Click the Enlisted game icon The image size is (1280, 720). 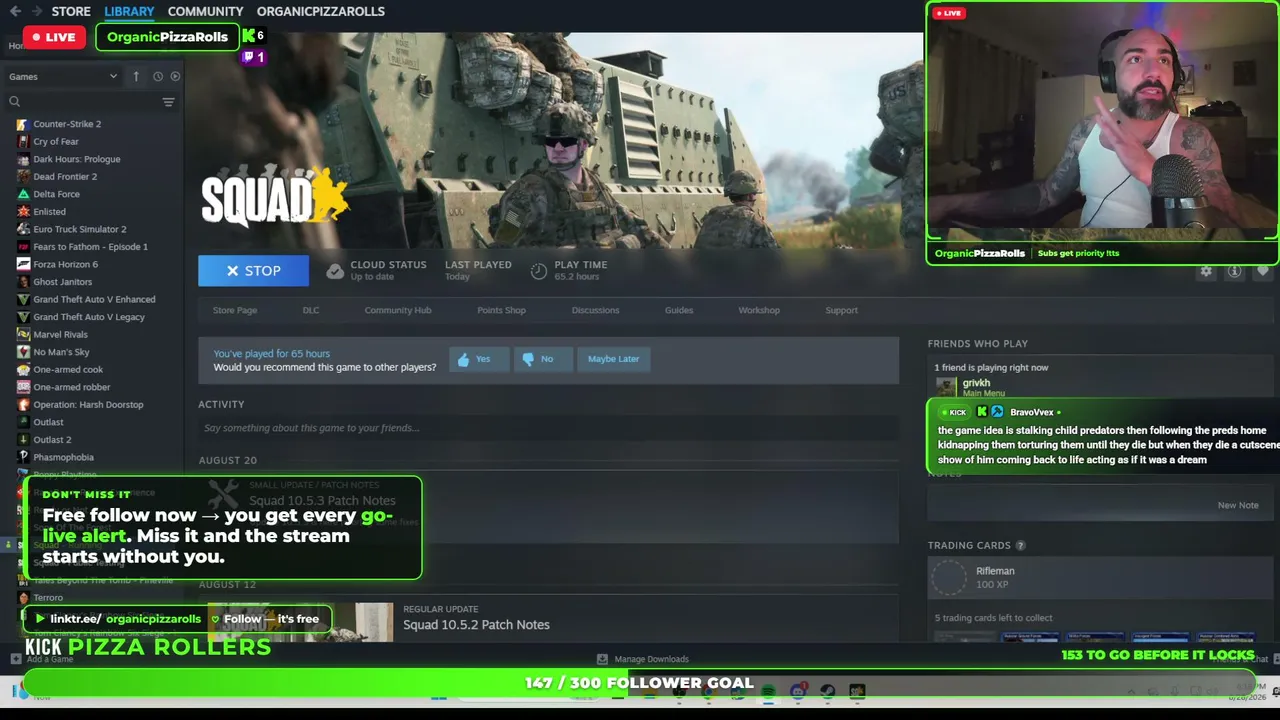click(23, 212)
